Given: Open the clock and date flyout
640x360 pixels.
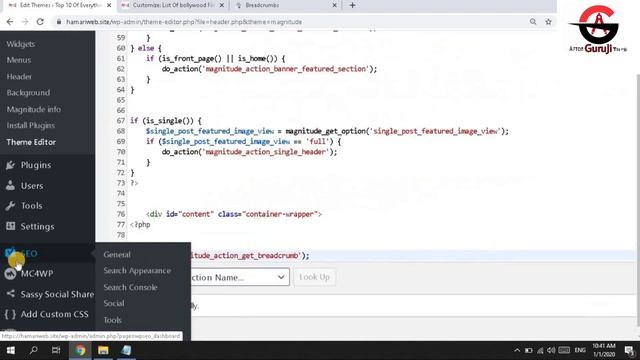Looking at the screenshot, I should coord(604,350).
